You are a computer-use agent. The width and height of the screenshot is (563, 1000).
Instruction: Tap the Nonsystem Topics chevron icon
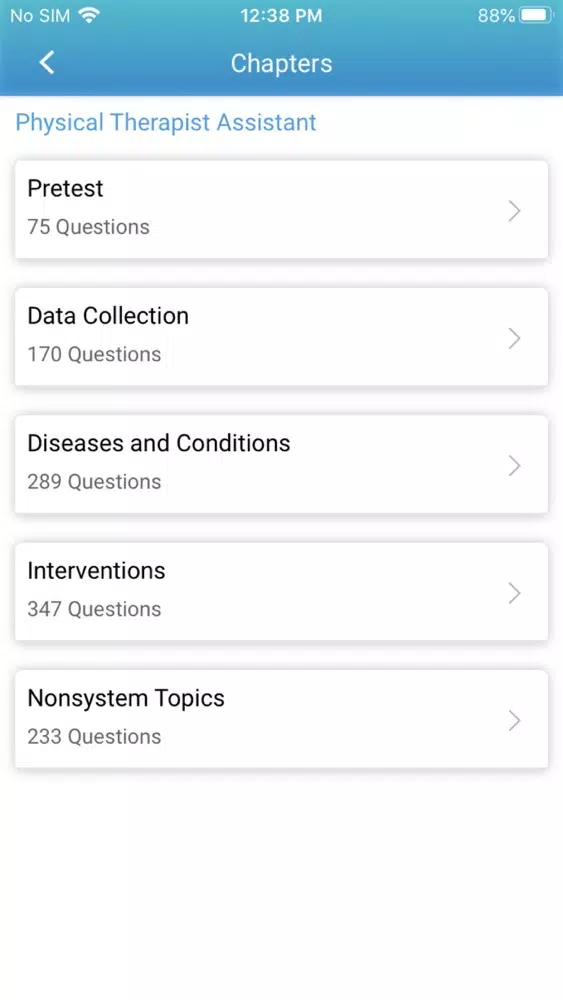[515, 721]
